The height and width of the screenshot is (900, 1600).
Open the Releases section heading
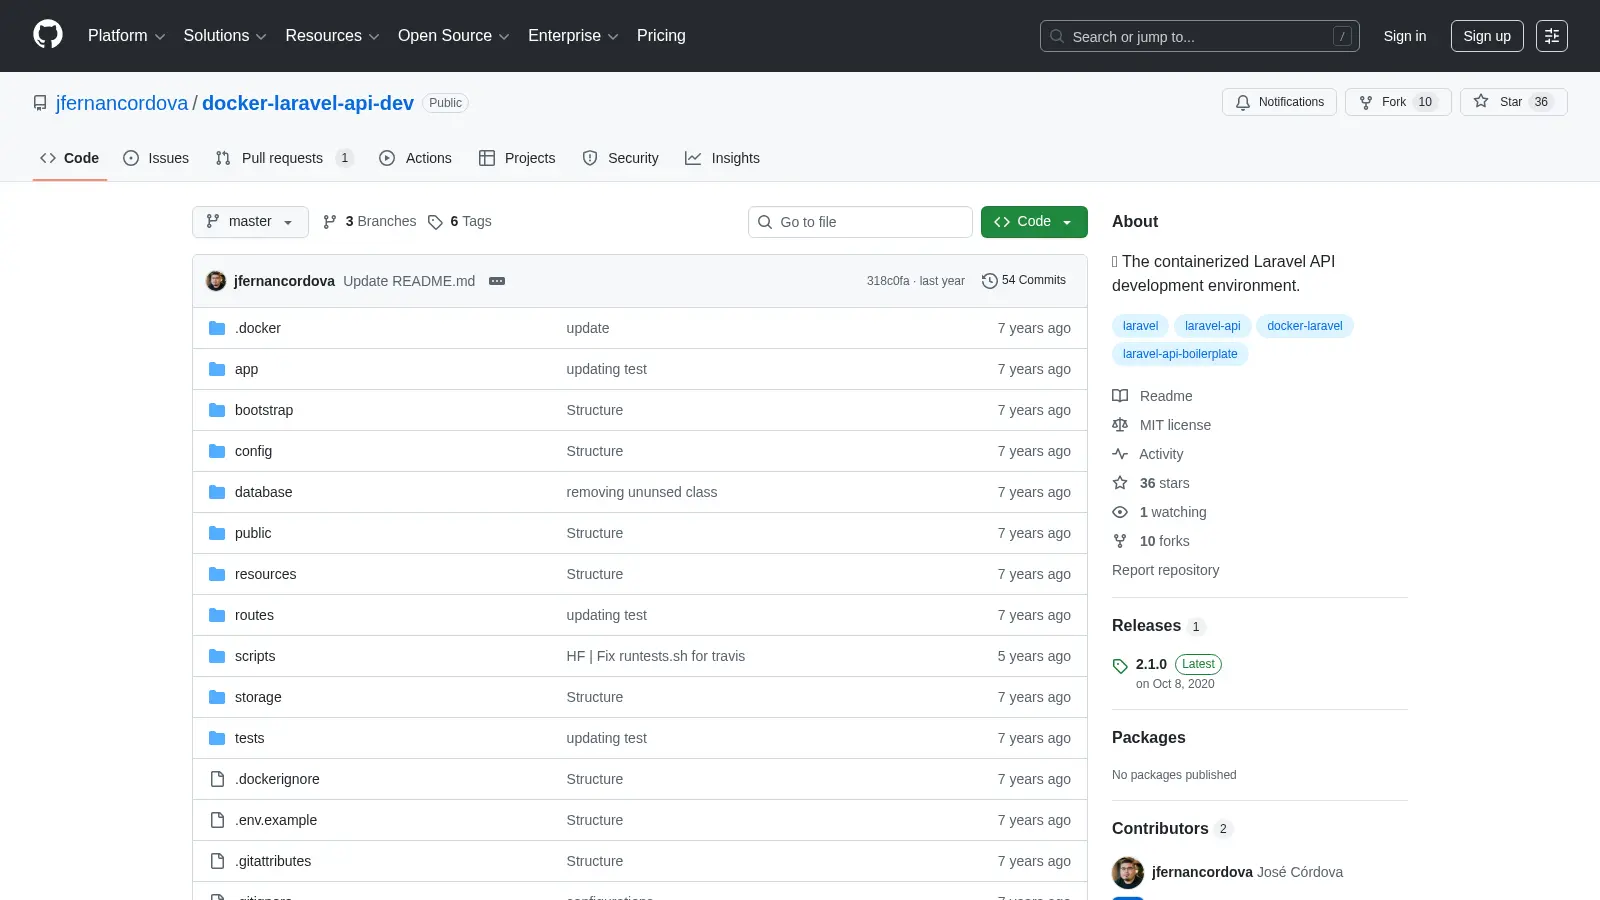tap(1146, 626)
